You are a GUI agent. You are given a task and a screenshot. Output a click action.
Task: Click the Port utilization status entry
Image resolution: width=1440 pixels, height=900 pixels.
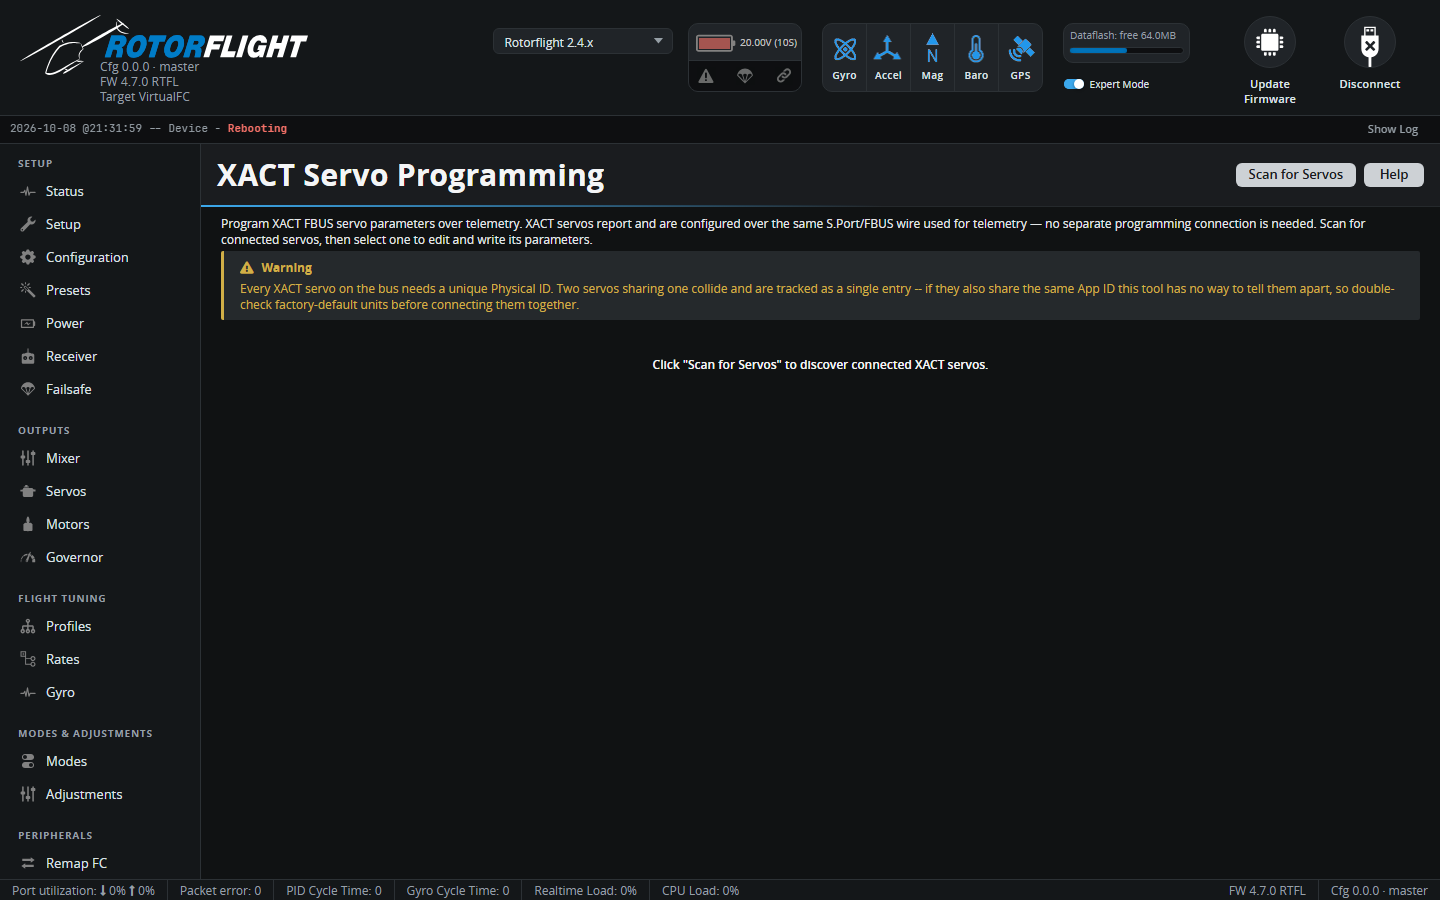point(83,891)
